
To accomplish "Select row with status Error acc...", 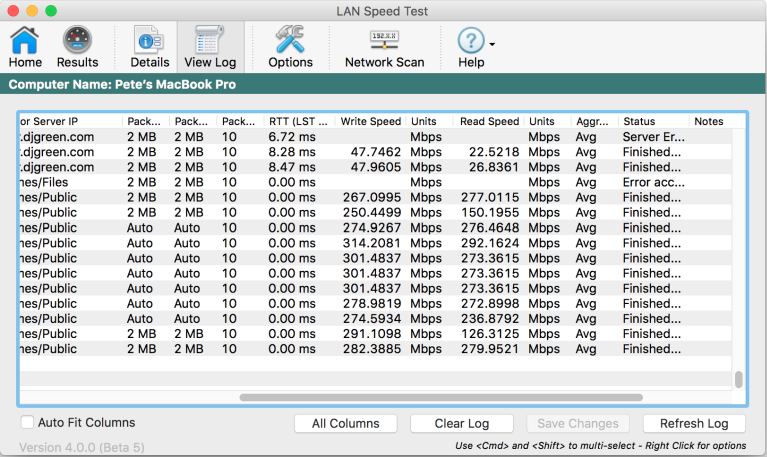I will point(375,182).
